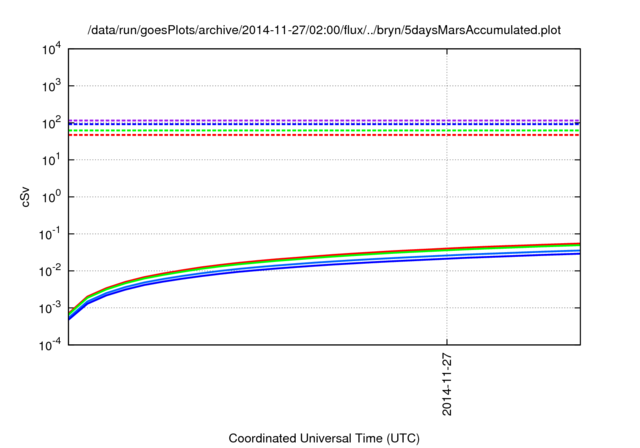This screenshot has width=640, height=448.
Task: Click the Coordinated Universal Time (UTC) label
Action: [324, 438]
